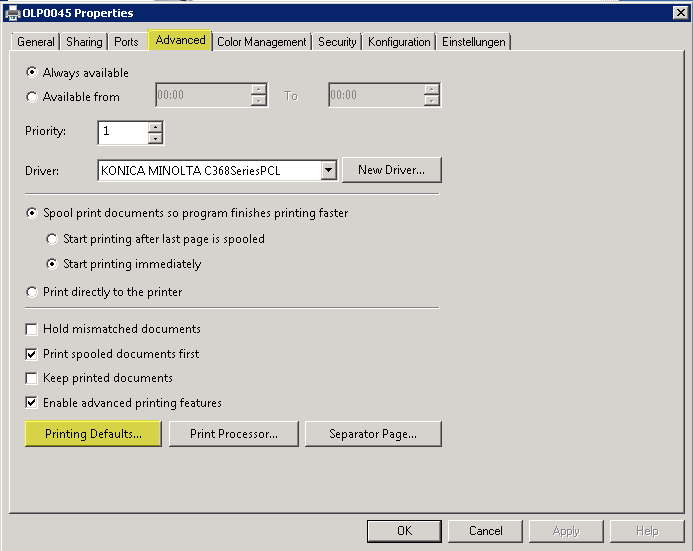The width and height of the screenshot is (693, 551).
Task: Click the printer icon in title bar
Action: pos(12,13)
